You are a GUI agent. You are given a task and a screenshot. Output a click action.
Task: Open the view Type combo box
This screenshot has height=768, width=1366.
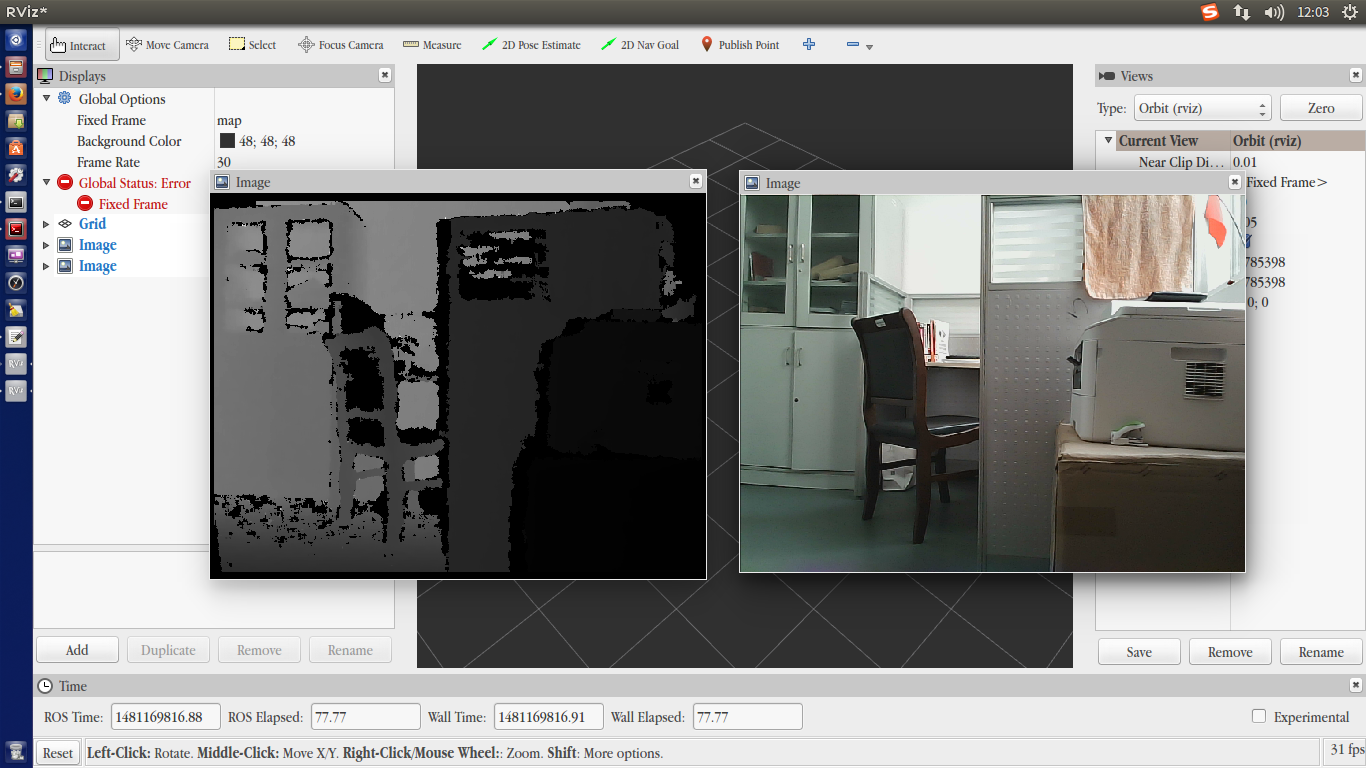click(1202, 108)
